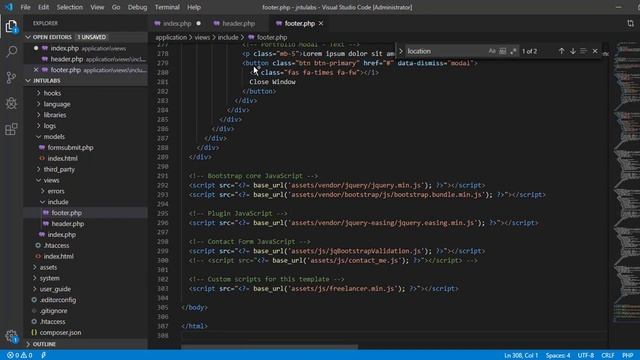Open formsubmit.php in the file tree
Image resolution: width=640 pixels, height=360 pixels.
(x=70, y=147)
